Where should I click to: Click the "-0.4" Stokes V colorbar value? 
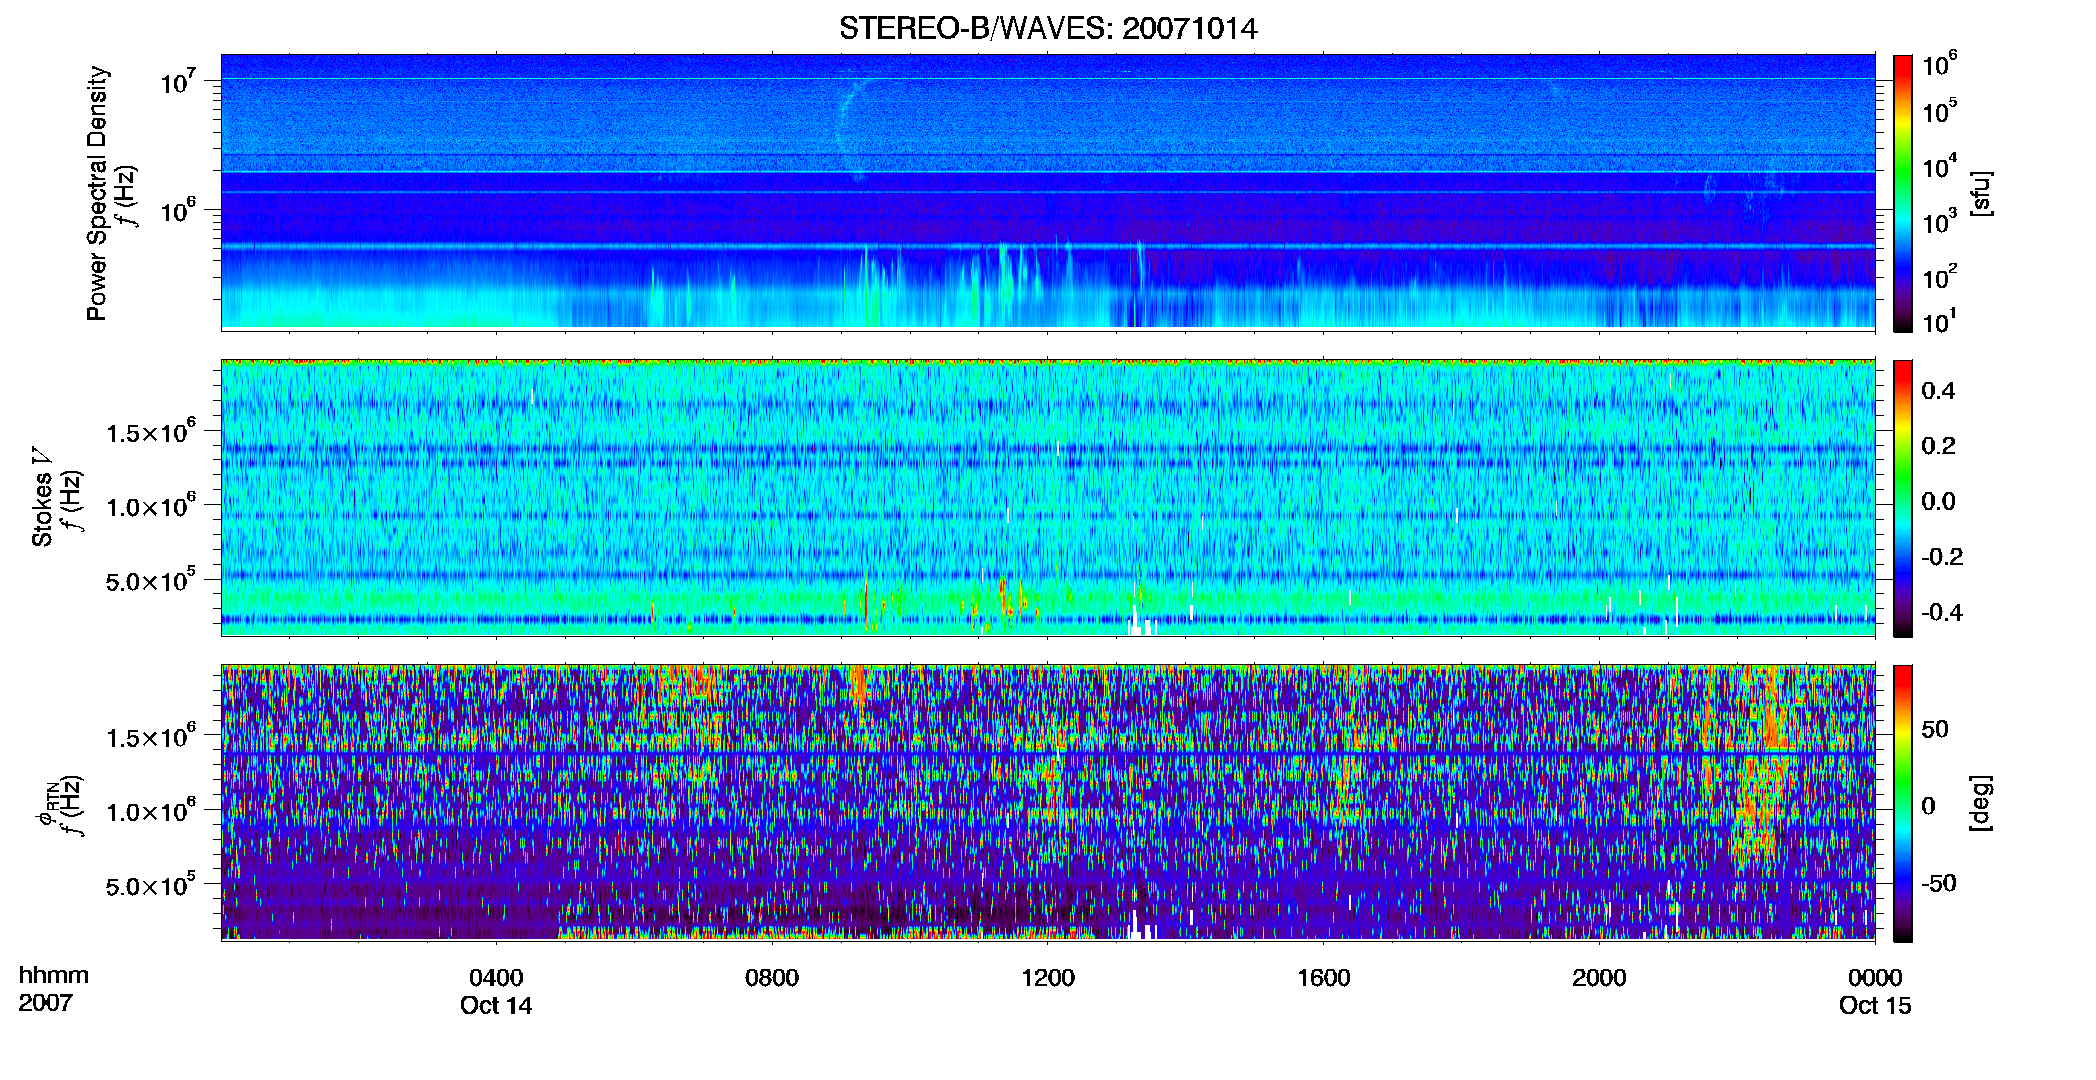(x=1942, y=613)
